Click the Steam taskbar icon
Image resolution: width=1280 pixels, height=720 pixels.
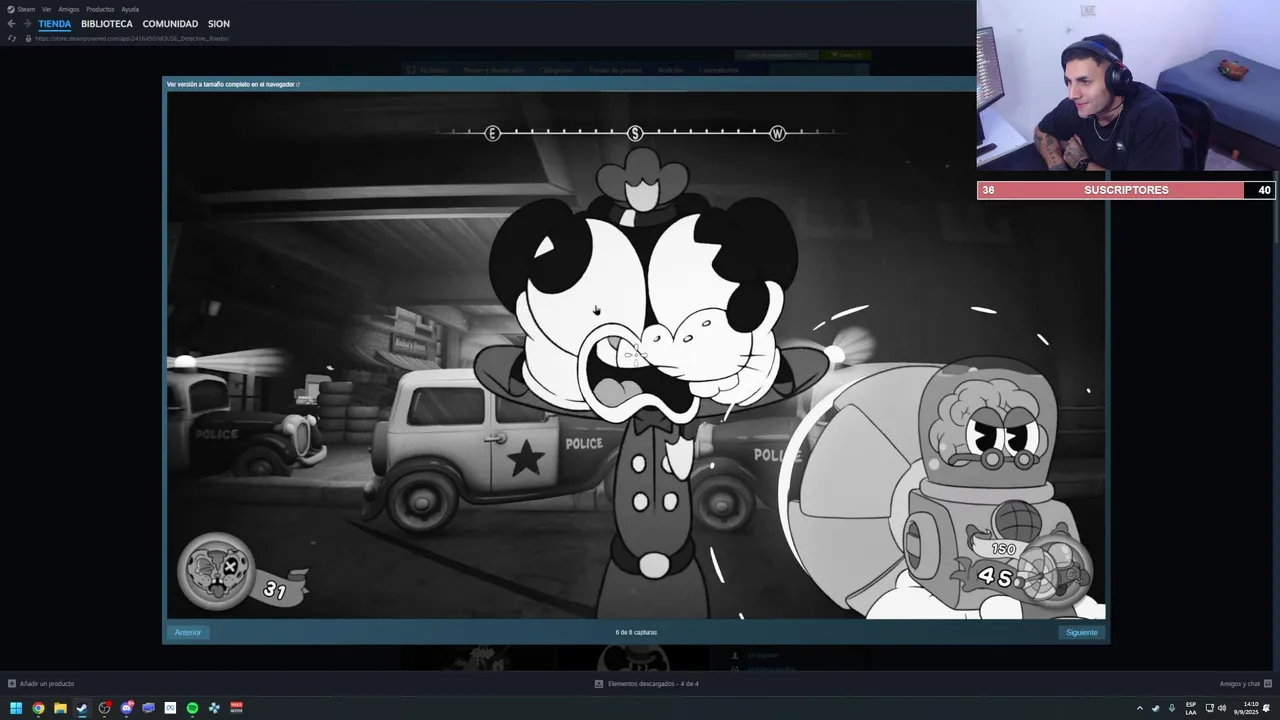(82, 708)
